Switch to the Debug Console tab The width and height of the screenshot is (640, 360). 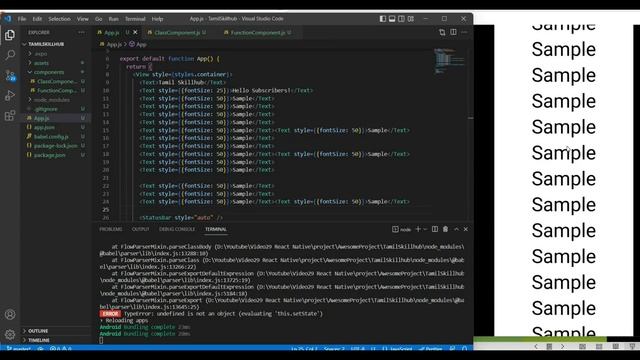177,229
